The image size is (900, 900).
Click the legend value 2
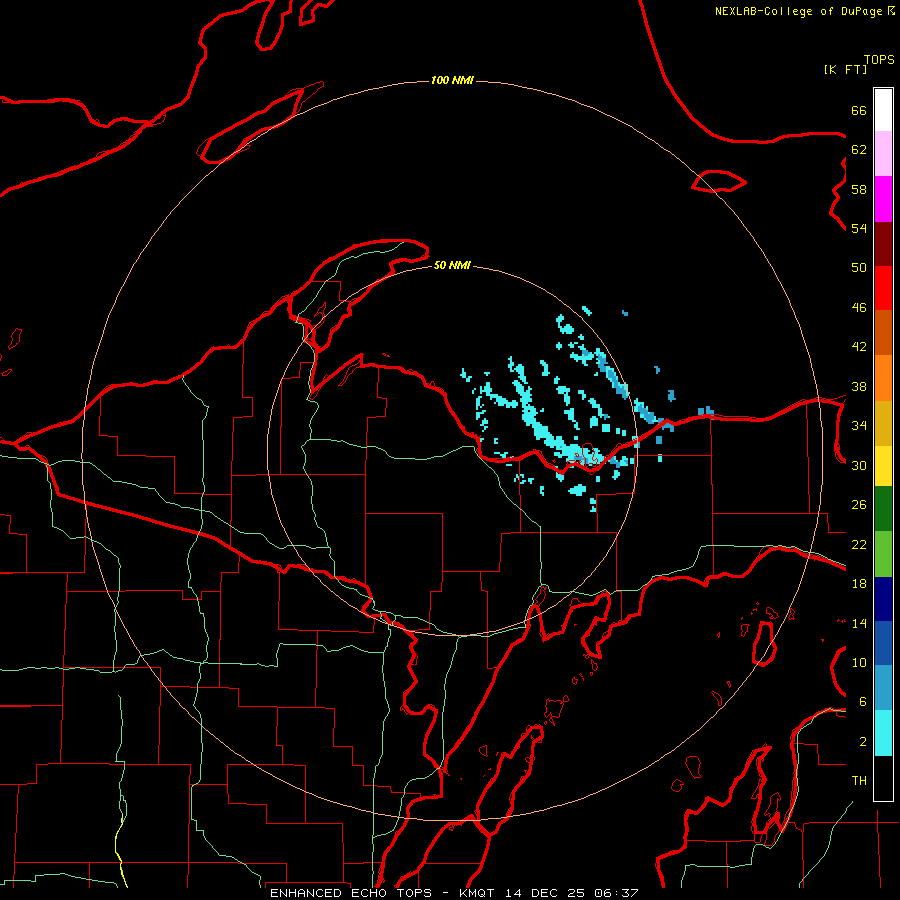[x=863, y=742]
